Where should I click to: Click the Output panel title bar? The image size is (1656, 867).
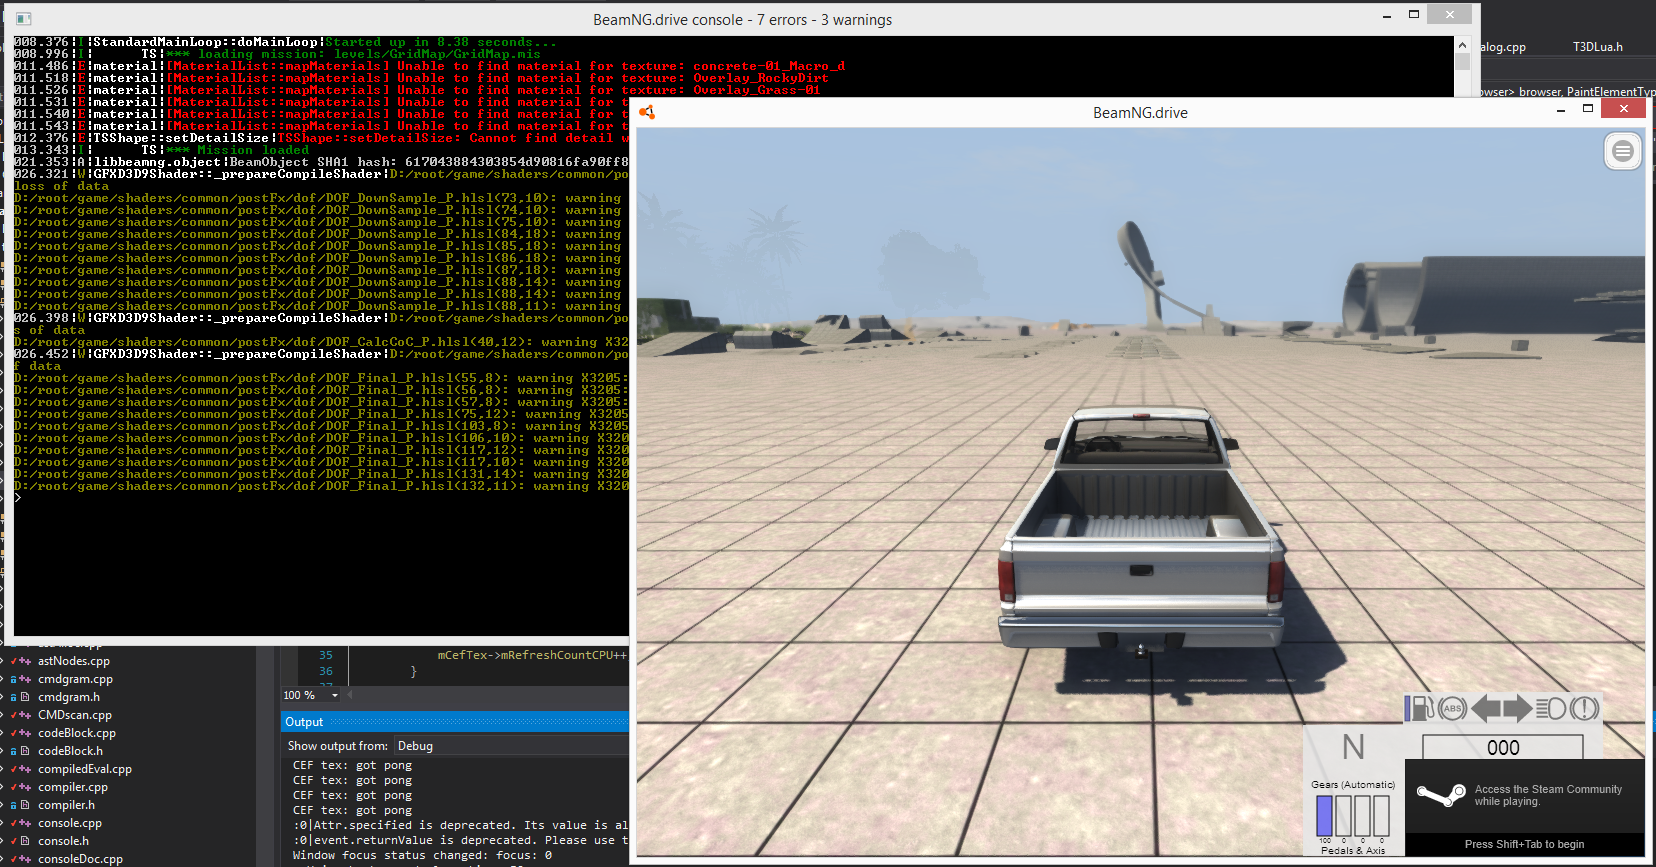click(x=455, y=722)
